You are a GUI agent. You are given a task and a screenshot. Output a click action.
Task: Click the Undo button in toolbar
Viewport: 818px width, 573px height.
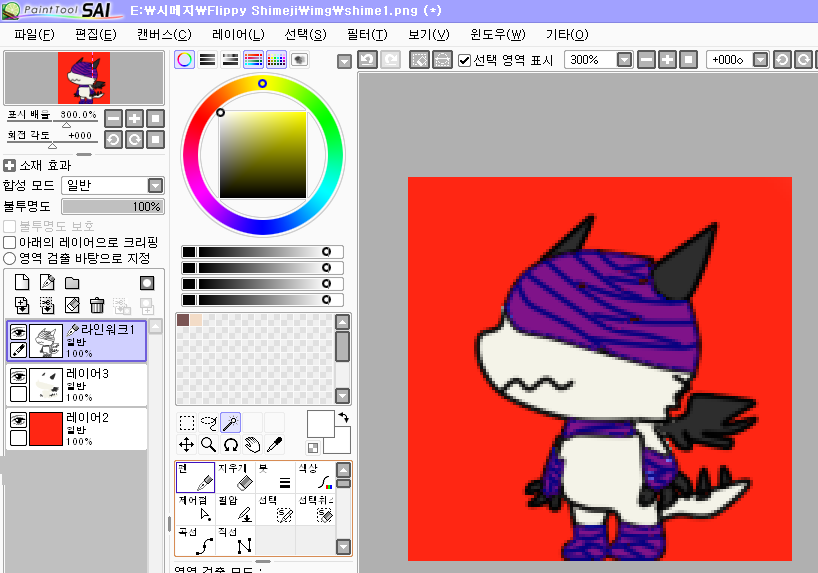pos(367,60)
